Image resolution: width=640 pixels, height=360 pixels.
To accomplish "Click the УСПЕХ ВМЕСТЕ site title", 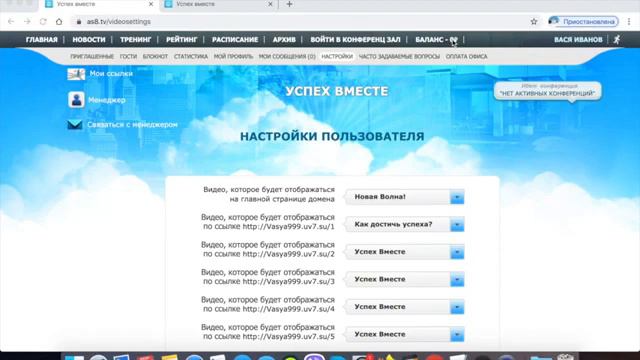I will coord(337,91).
